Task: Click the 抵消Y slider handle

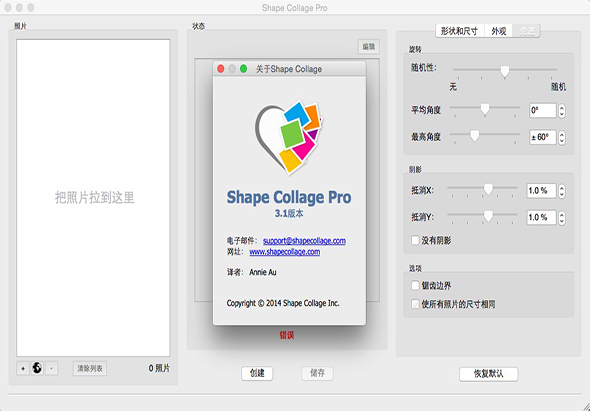Action: click(x=488, y=216)
